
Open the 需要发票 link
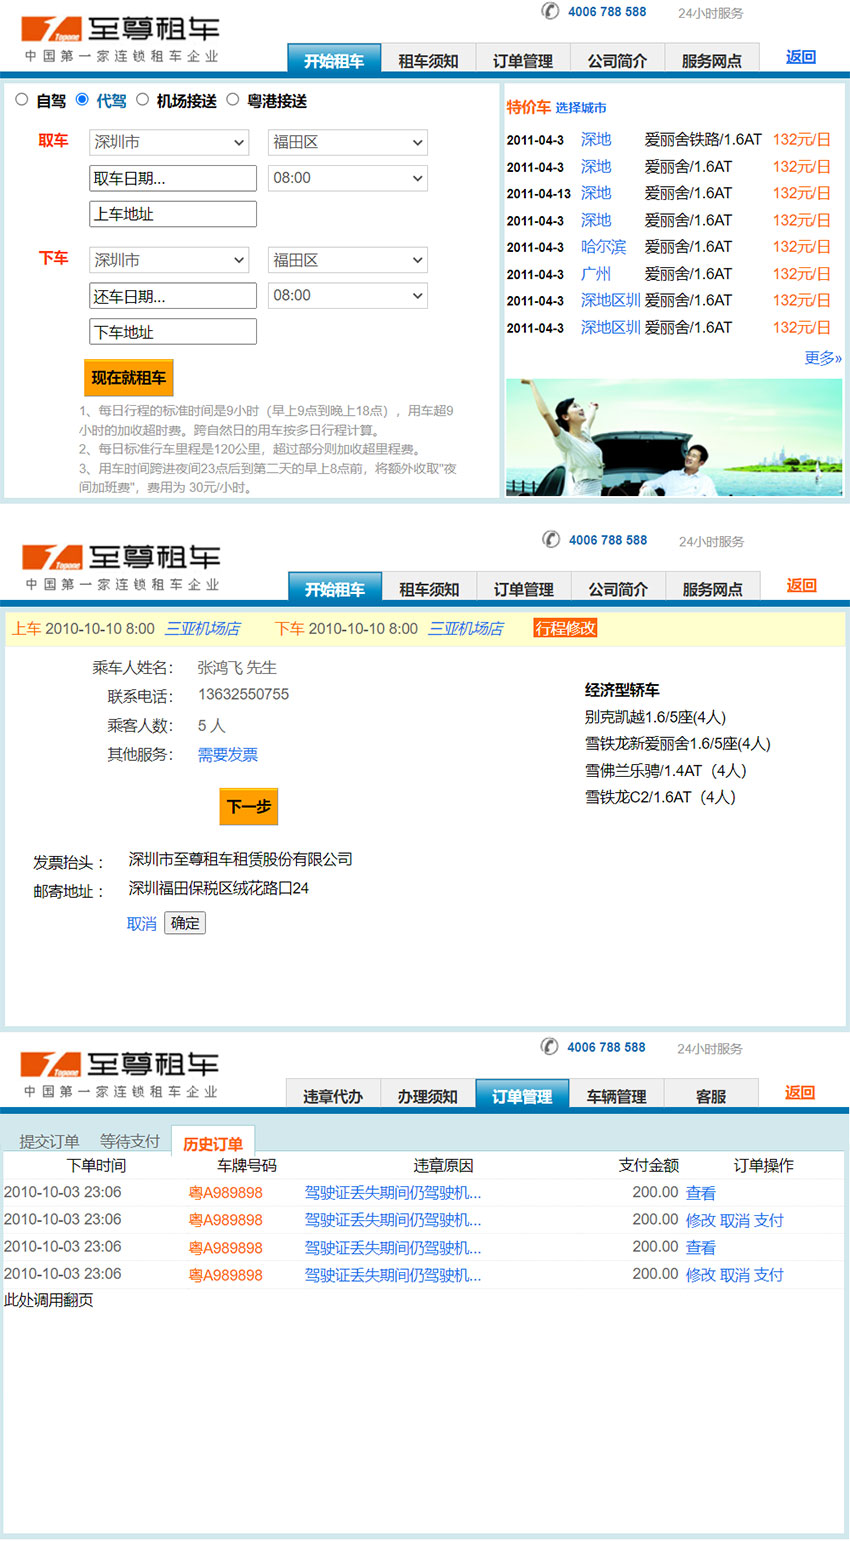pyautogui.click(x=227, y=754)
